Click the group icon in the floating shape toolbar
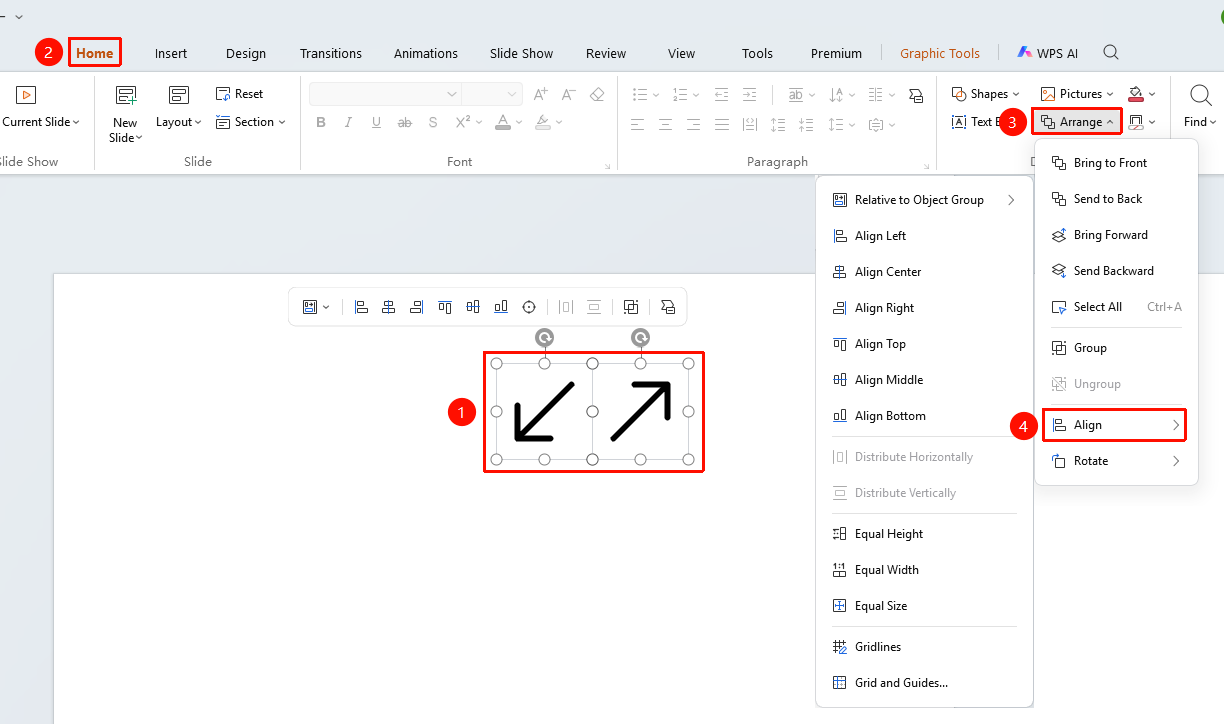This screenshot has height=724, width=1224. [x=631, y=307]
